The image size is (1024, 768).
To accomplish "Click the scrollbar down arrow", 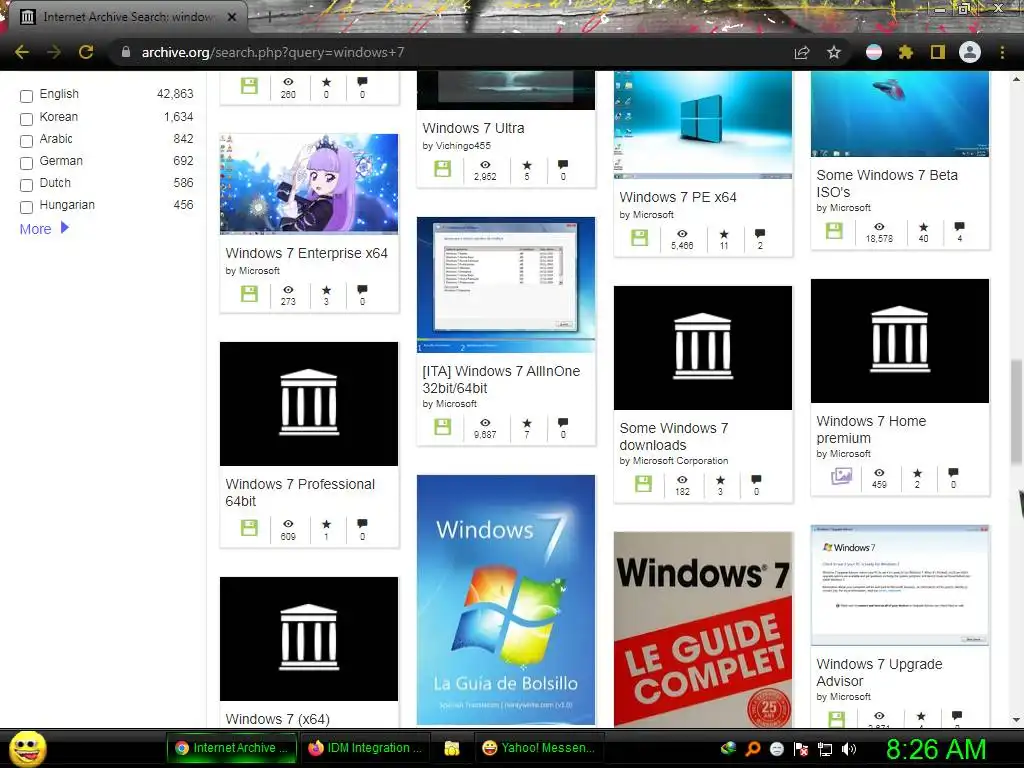I will pyautogui.click(x=1016, y=720).
